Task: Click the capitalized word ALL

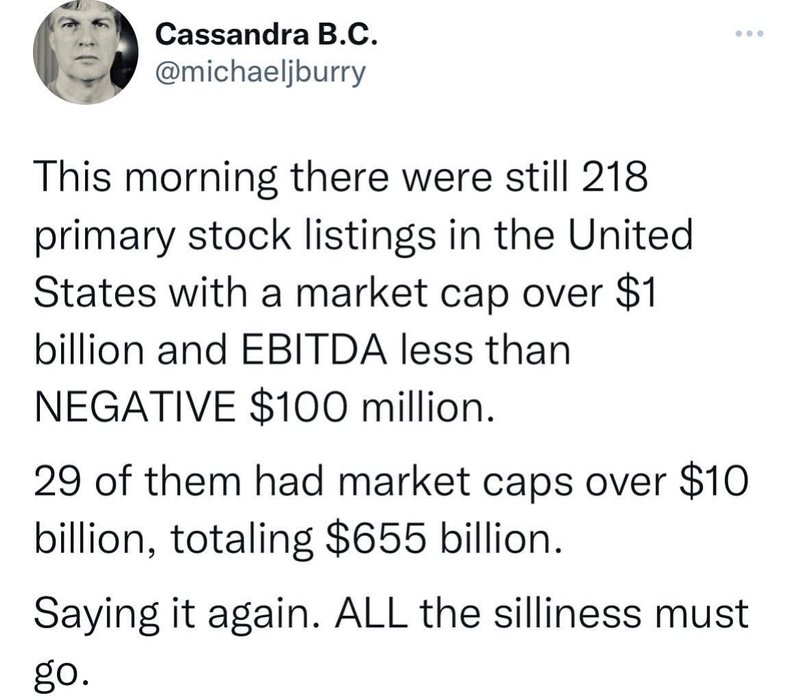Action: (372, 613)
